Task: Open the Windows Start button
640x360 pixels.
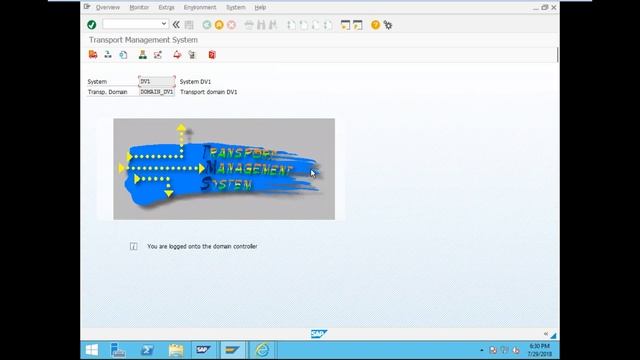Action: pyautogui.click(x=92, y=350)
